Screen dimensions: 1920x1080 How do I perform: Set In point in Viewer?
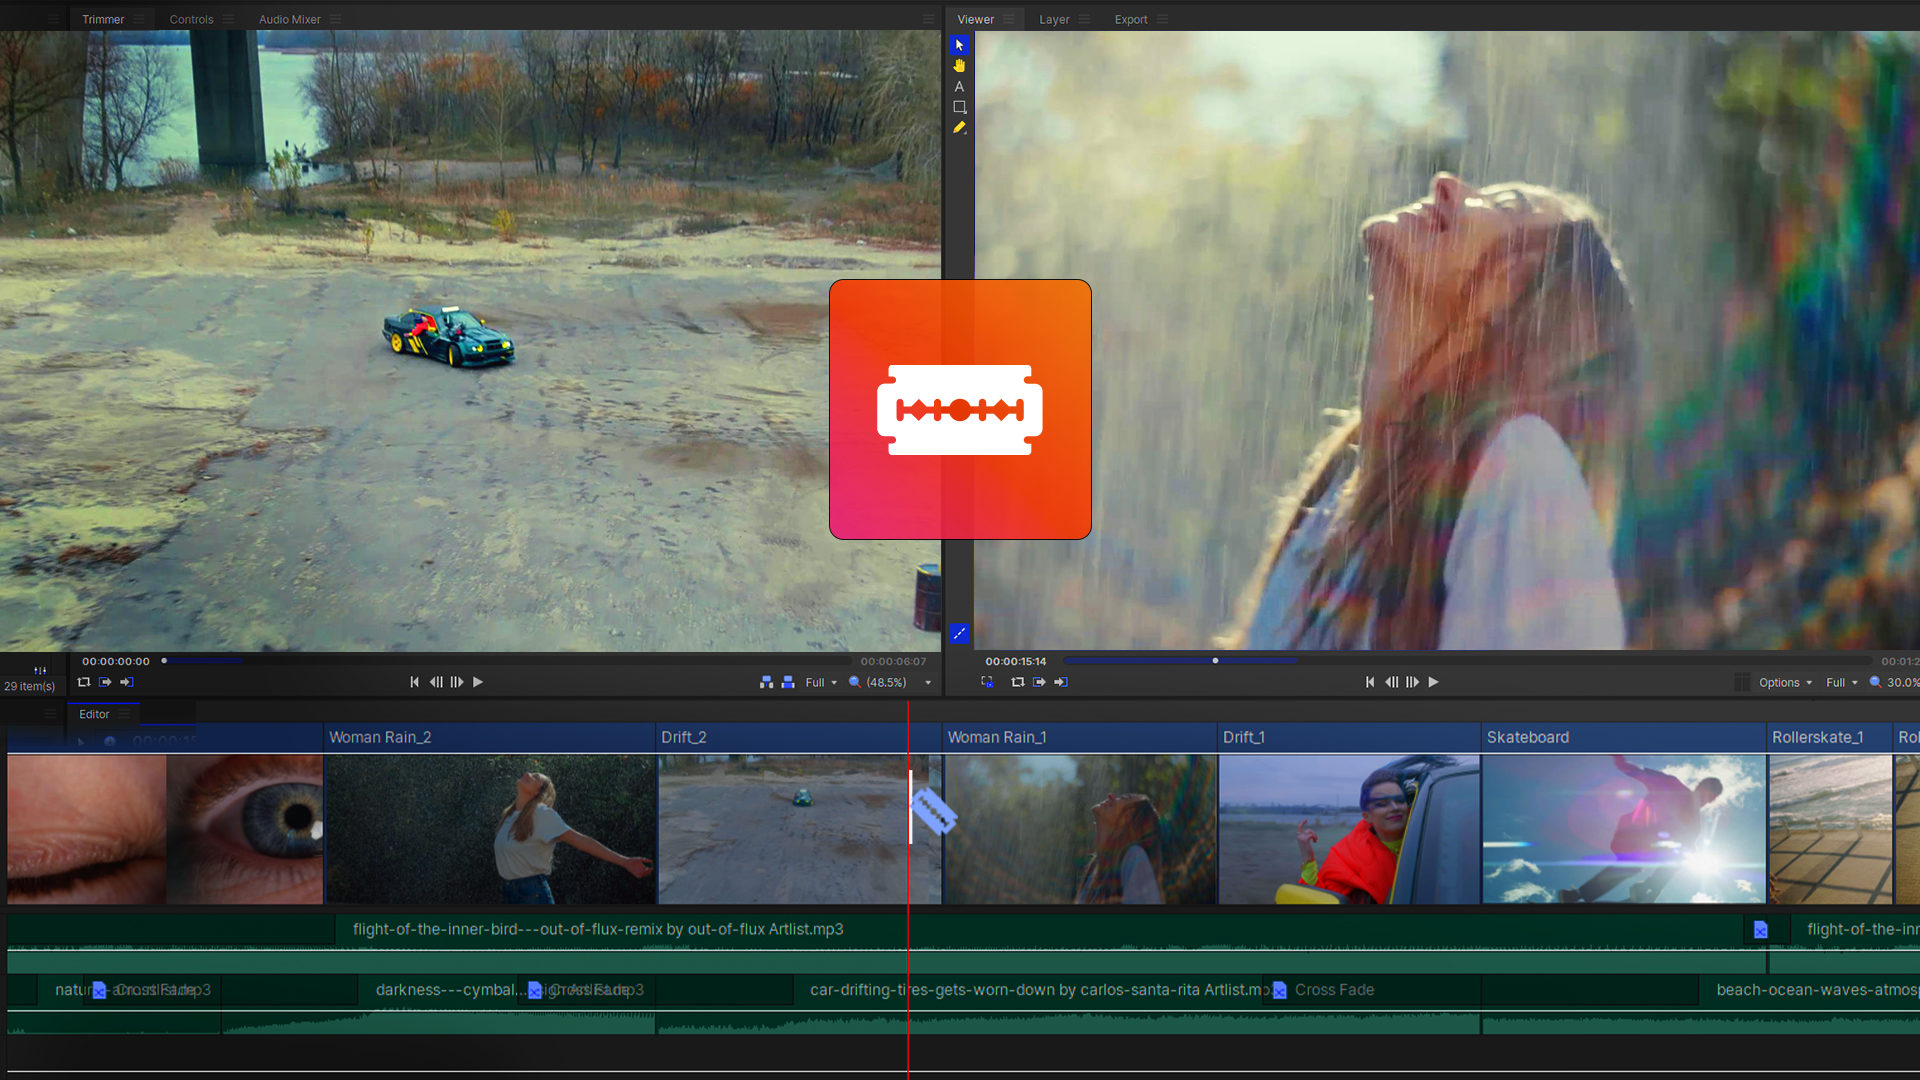pyautogui.click(x=1039, y=682)
